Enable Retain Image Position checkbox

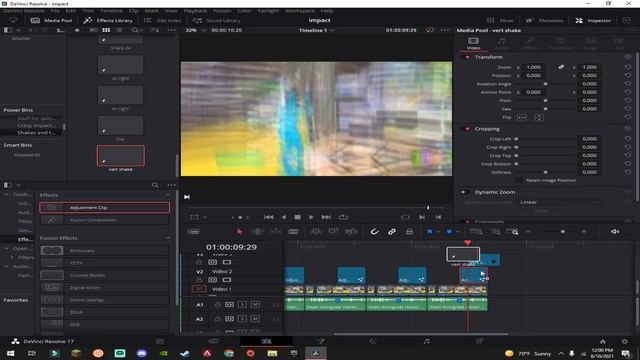point(519,180)
